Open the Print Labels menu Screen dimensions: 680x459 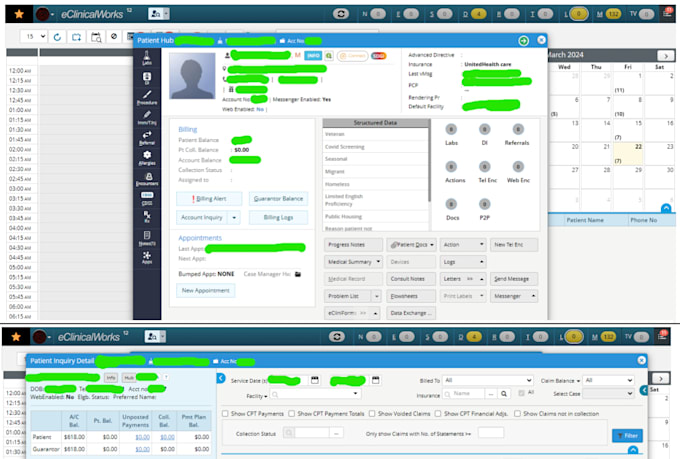pyautogui.click(x=463, y=296)
